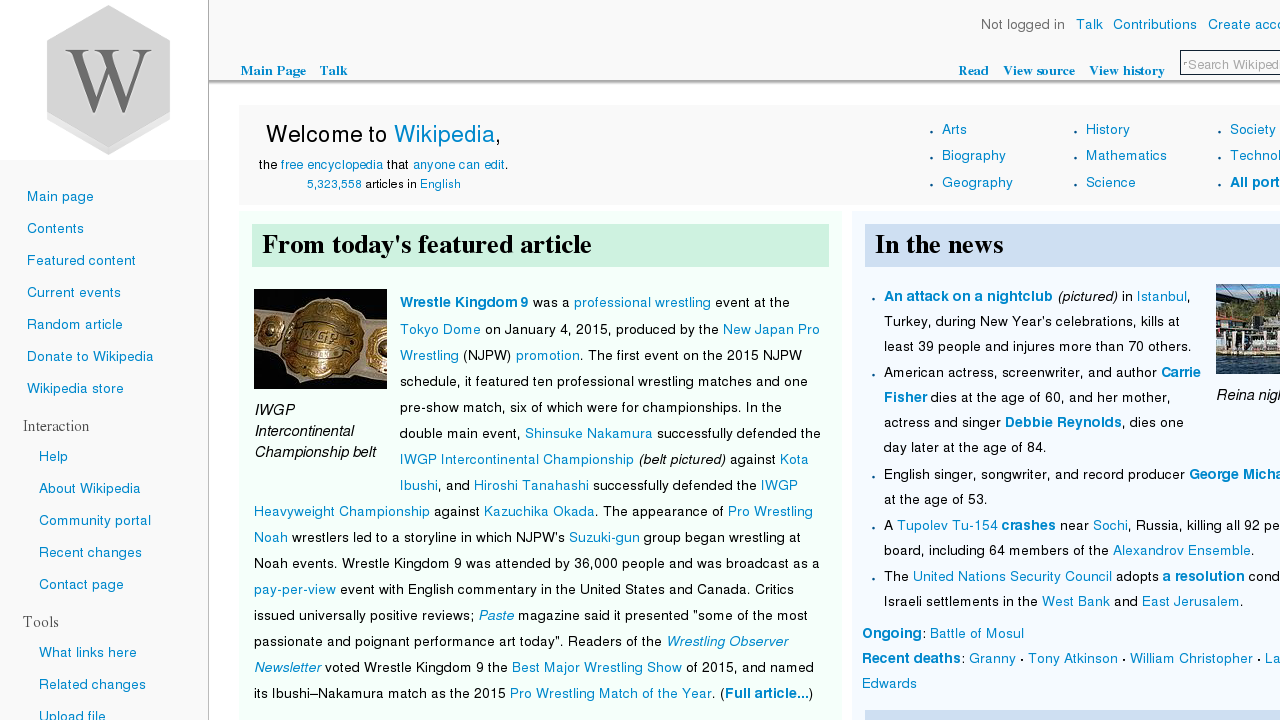This screenshot has width=1280, height=720.
Task: Open the Battle of Mosul link
Action: pos(977,634)
